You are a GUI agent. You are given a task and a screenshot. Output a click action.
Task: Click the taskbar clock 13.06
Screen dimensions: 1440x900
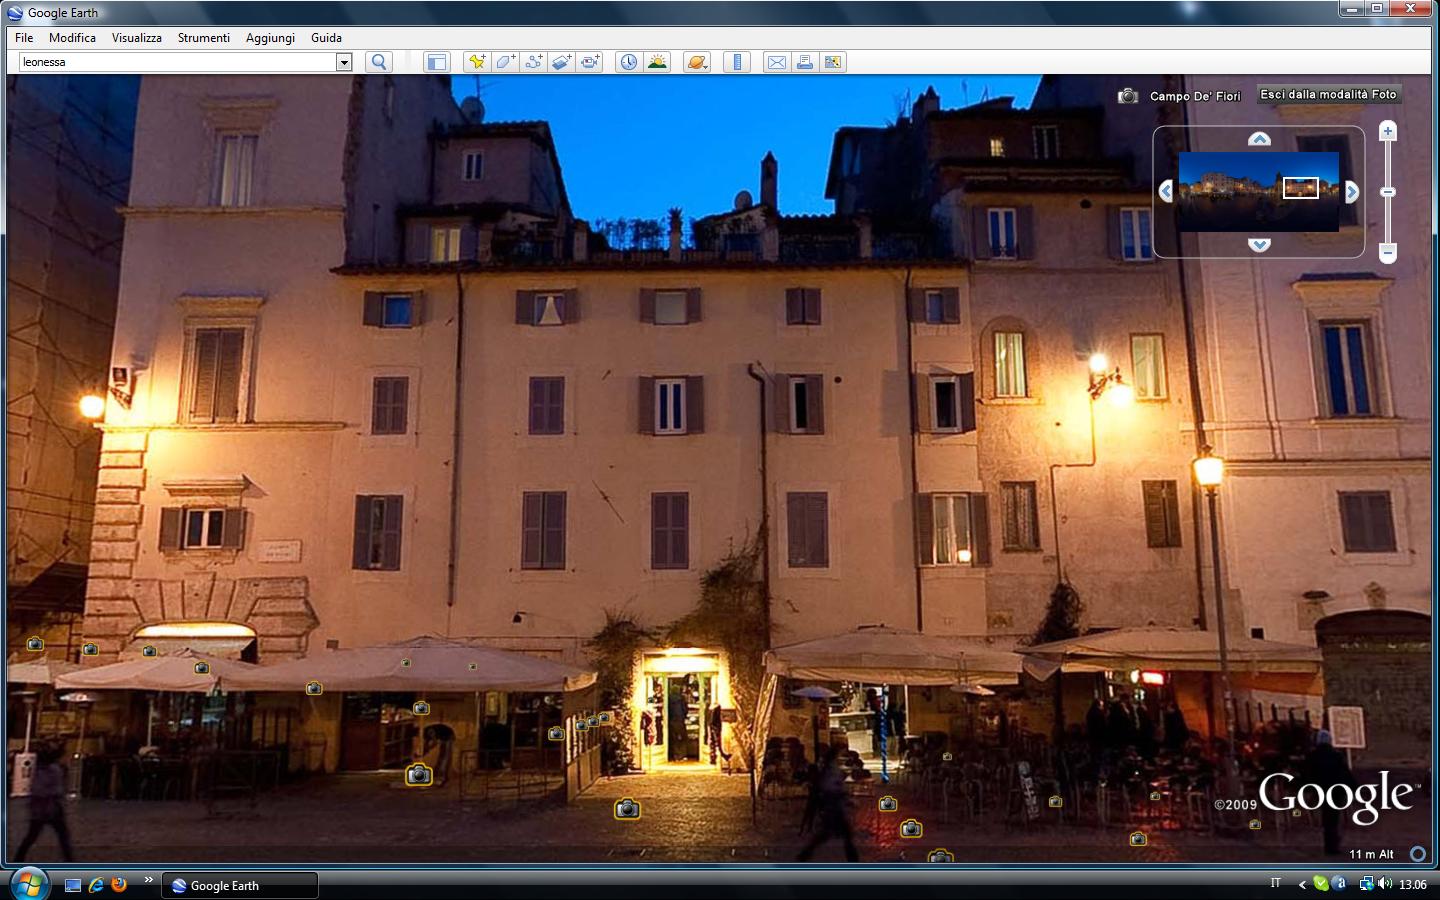pyautogui.click(x=1412, y=884)
